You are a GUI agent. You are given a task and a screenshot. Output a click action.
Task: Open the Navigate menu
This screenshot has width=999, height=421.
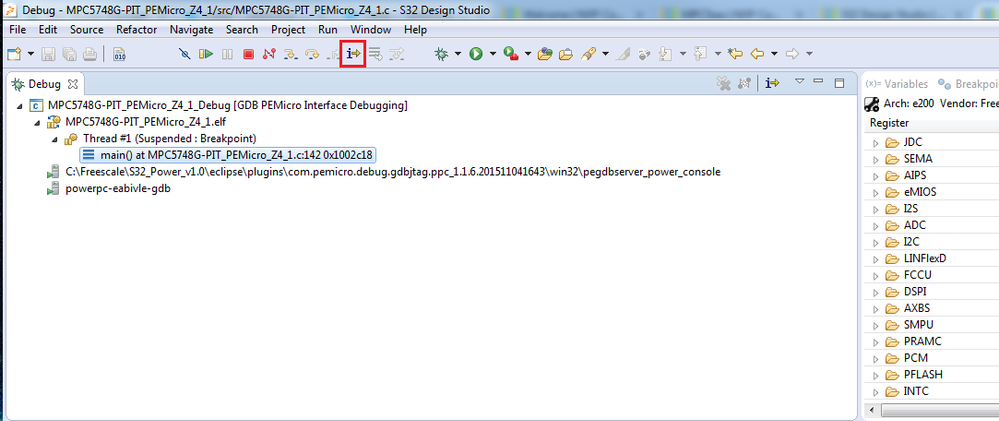(191, 29)
